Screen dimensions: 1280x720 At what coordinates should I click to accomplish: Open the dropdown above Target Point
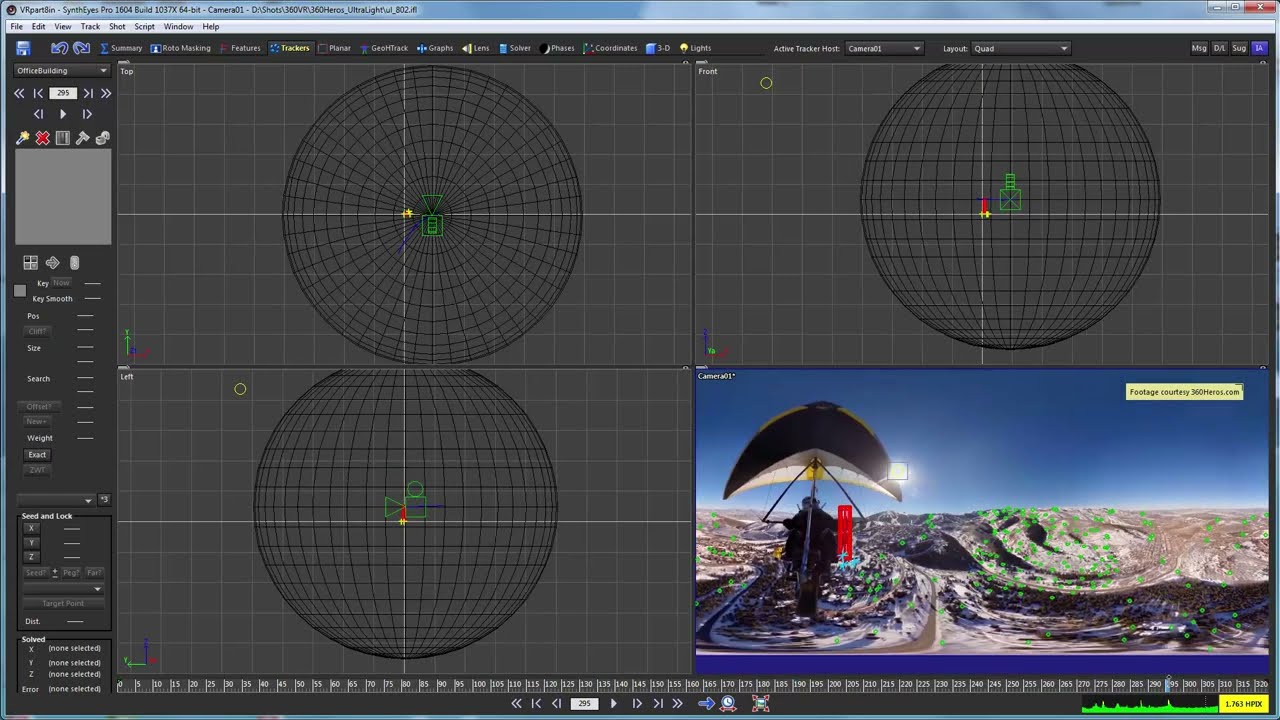[x=63, y=589]
